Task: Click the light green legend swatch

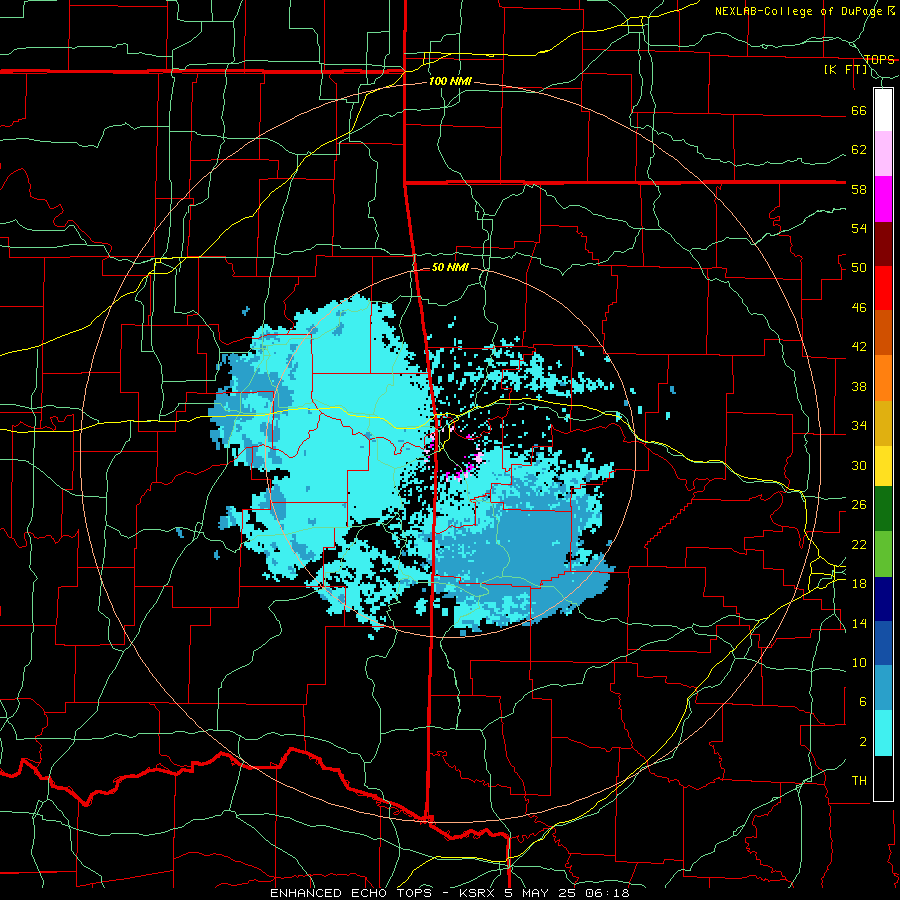Action: tap(883, 554)
